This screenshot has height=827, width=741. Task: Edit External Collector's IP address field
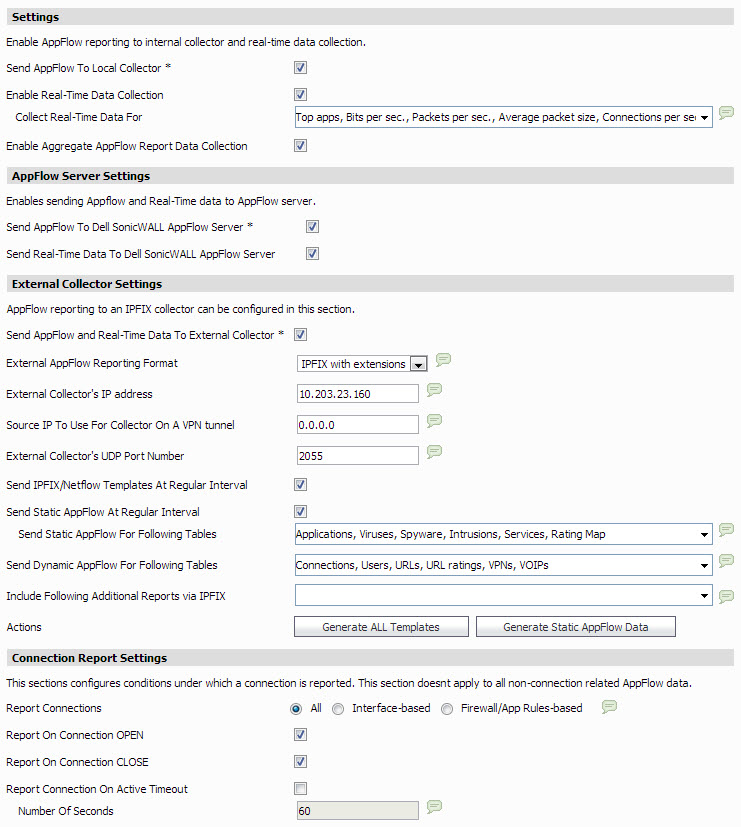pos(358,393)
